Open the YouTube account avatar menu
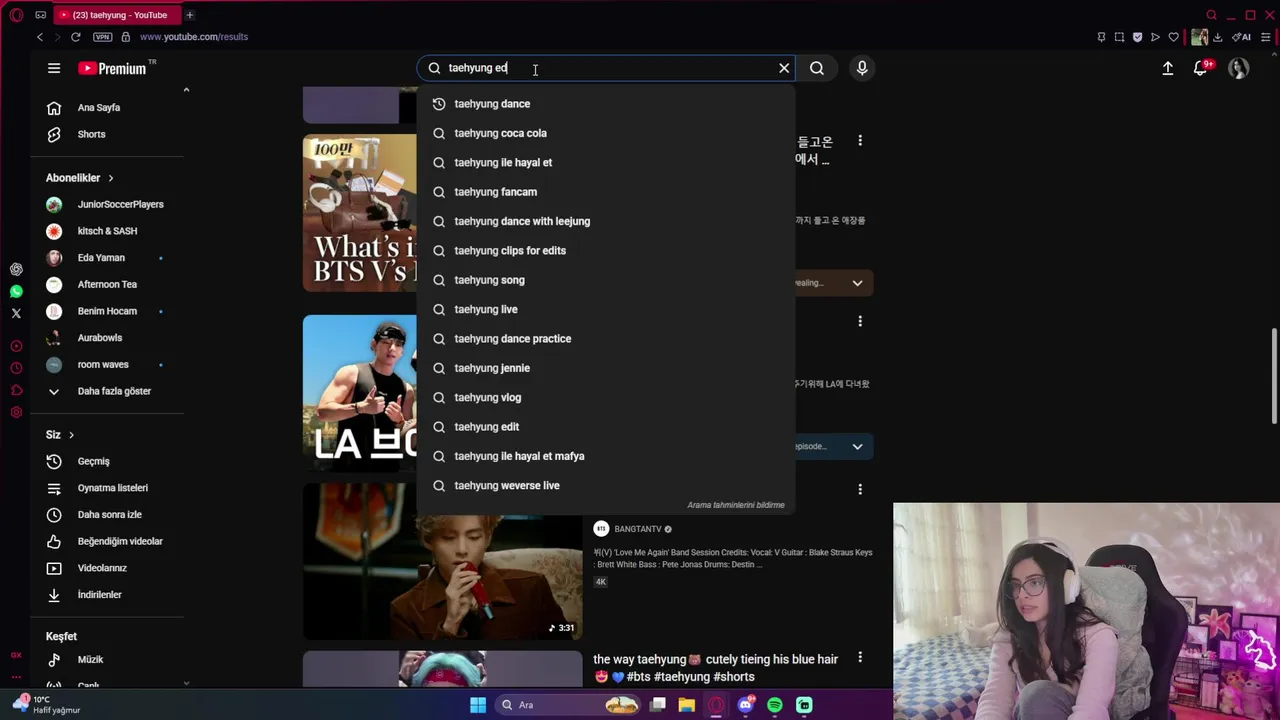The height and width of the screenshot is (720, 1280). [x=1239, y=68]
